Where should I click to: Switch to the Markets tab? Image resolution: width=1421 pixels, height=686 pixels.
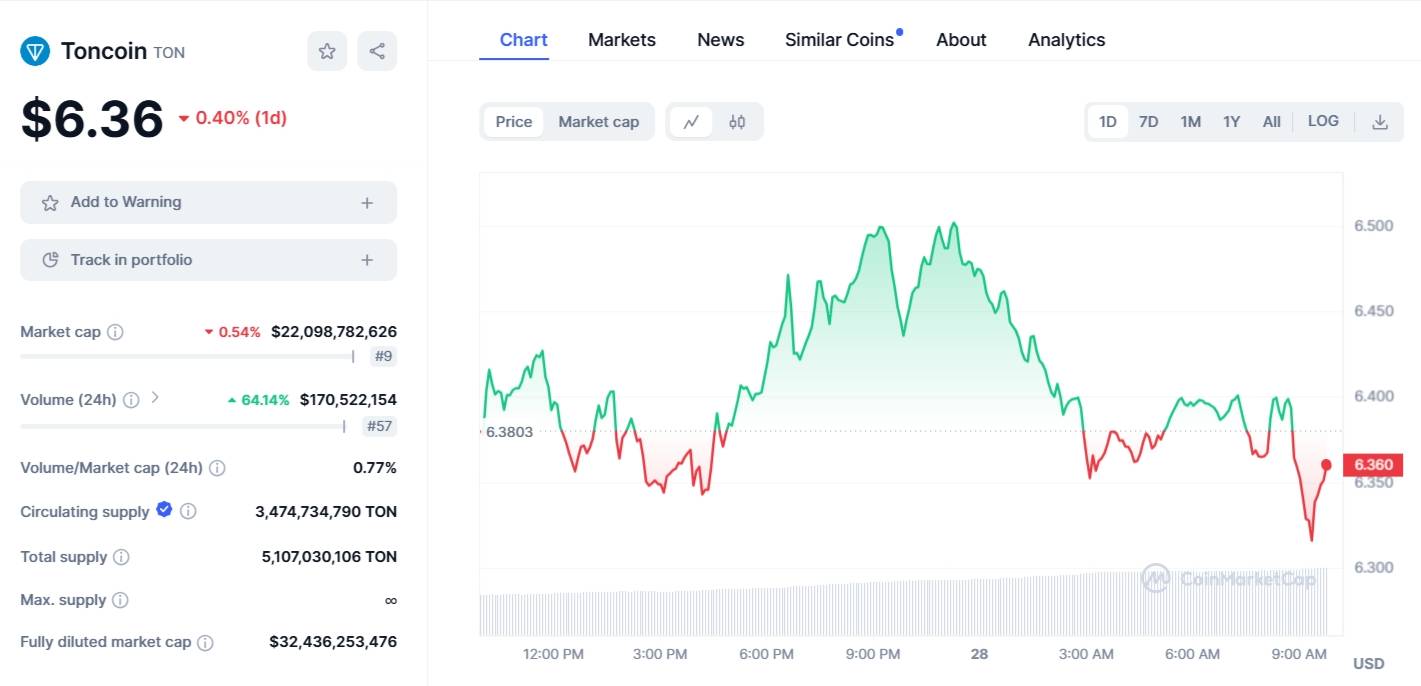coord(622,40)
